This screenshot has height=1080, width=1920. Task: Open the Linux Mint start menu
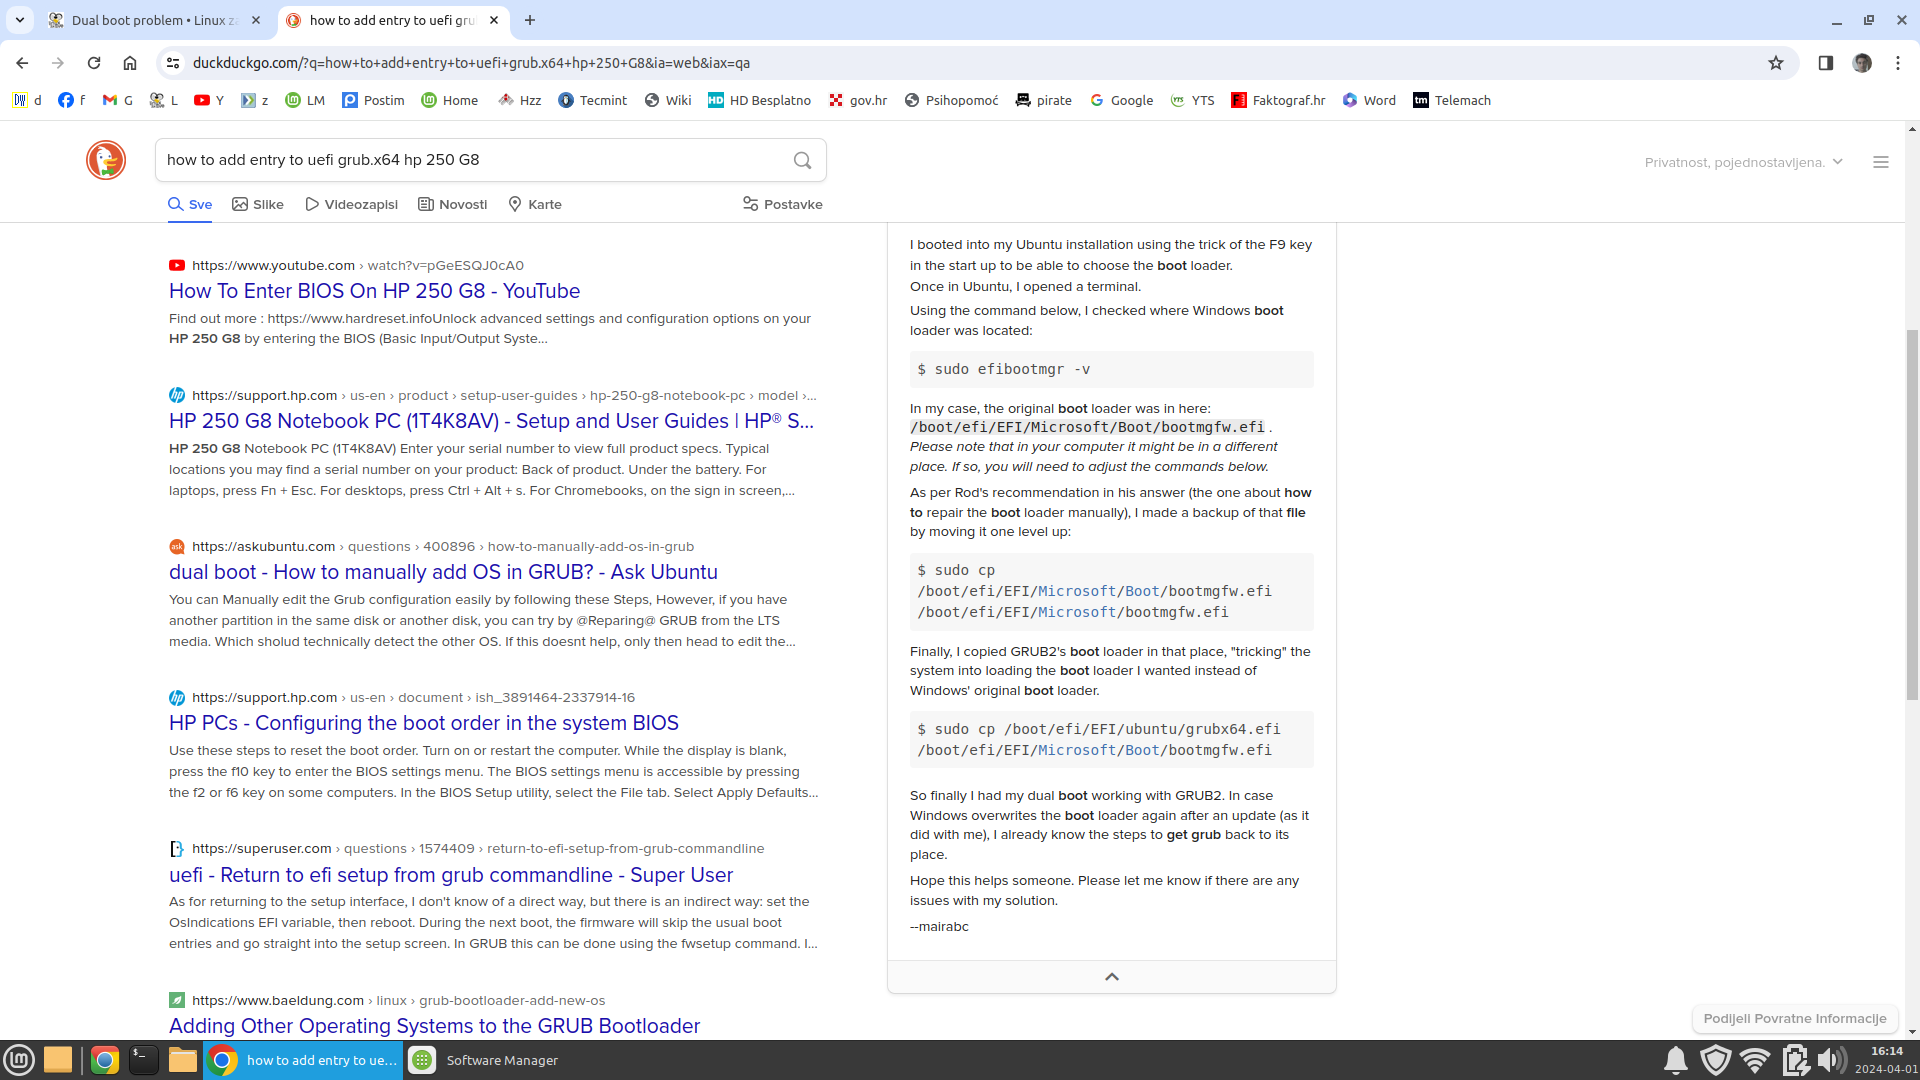pyautogui.click(x=19, y=1060)
